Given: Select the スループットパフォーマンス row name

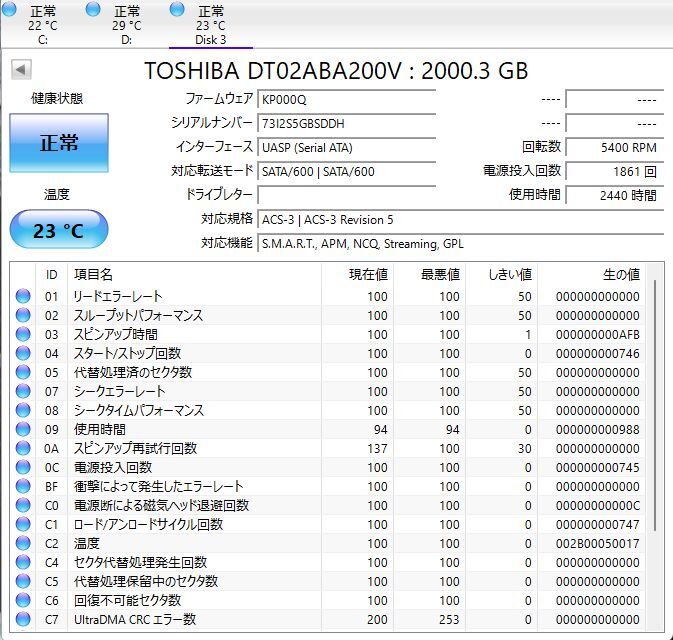Looking at the screenshot, I should click(x=138, y=315).
